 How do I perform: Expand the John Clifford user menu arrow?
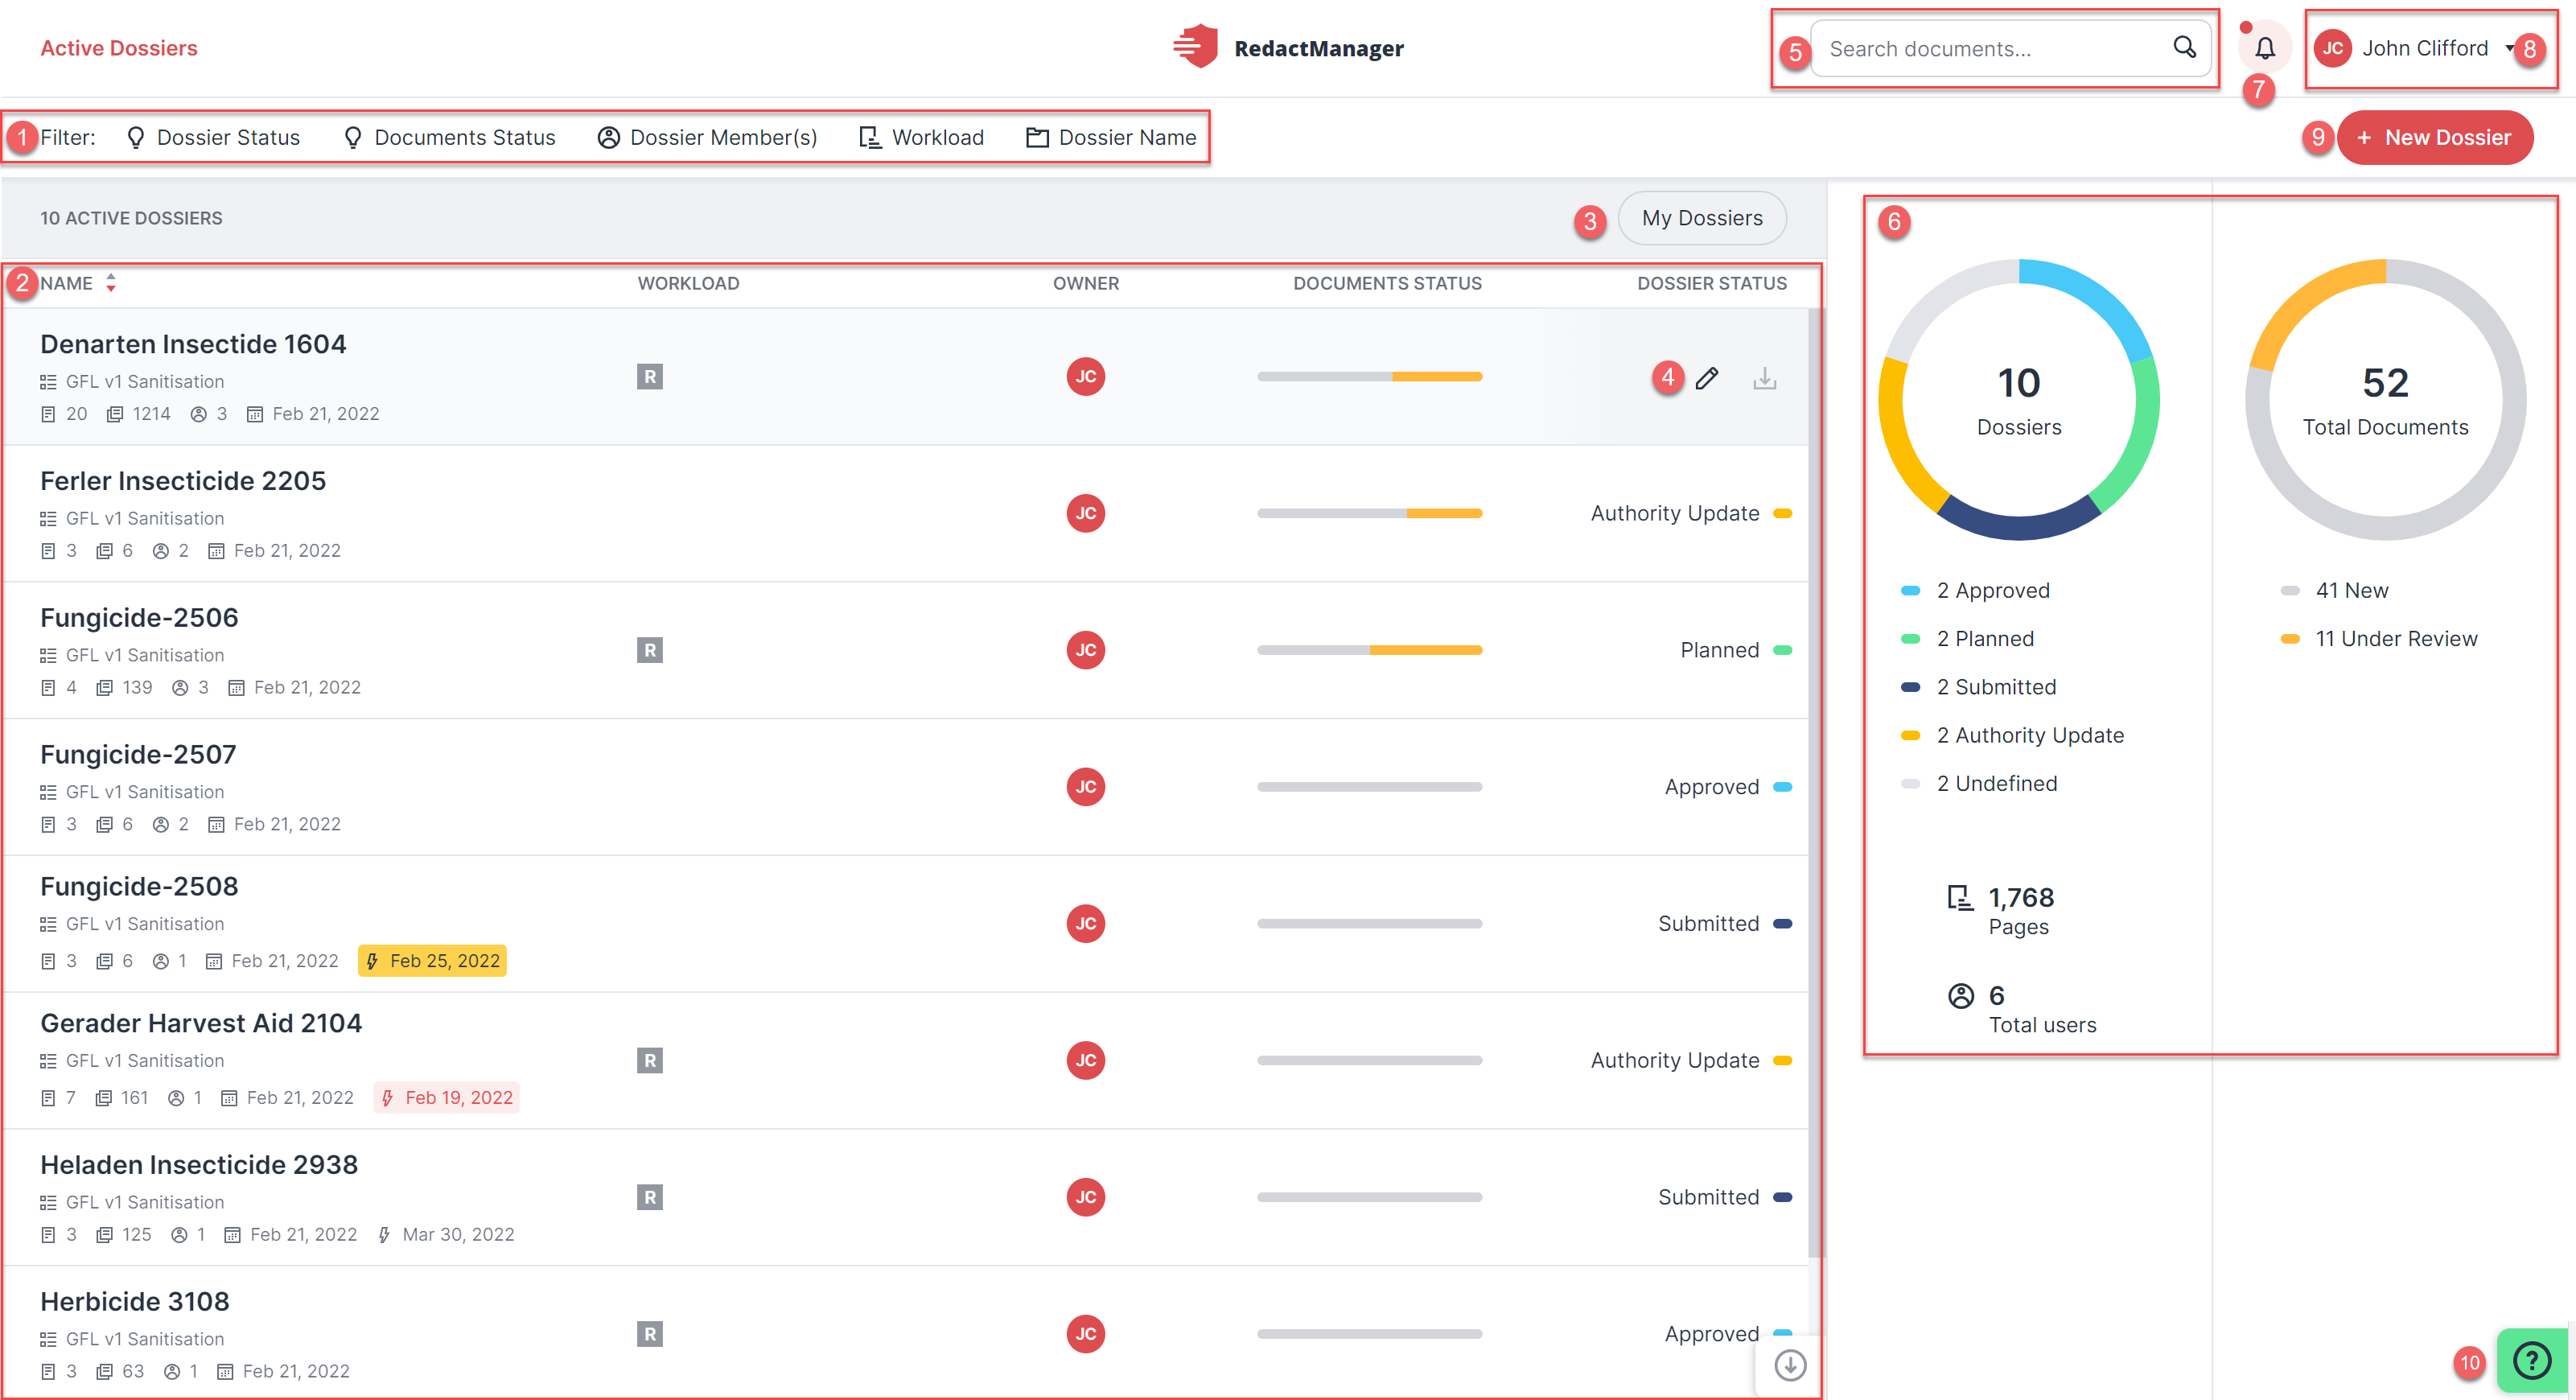(2510, 48)
